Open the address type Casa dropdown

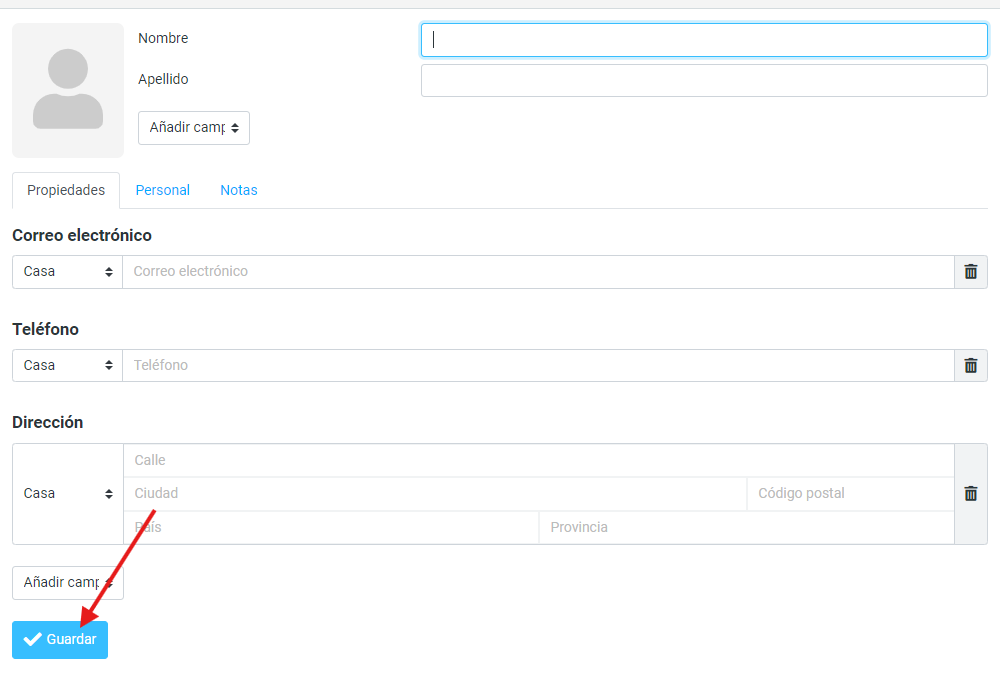68,494
